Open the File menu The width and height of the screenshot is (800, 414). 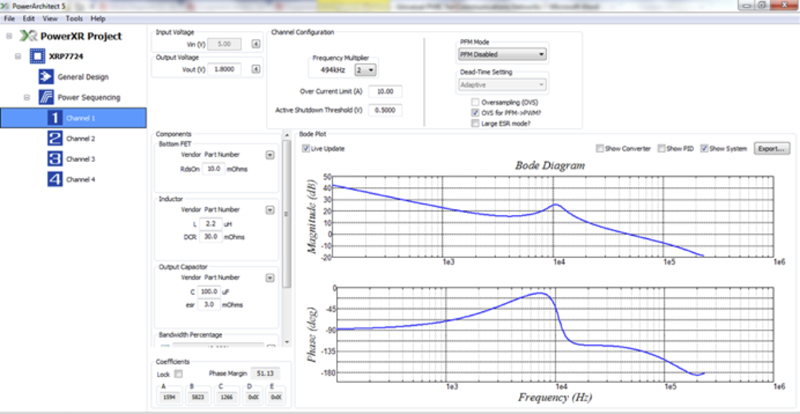tap(9, 18)
